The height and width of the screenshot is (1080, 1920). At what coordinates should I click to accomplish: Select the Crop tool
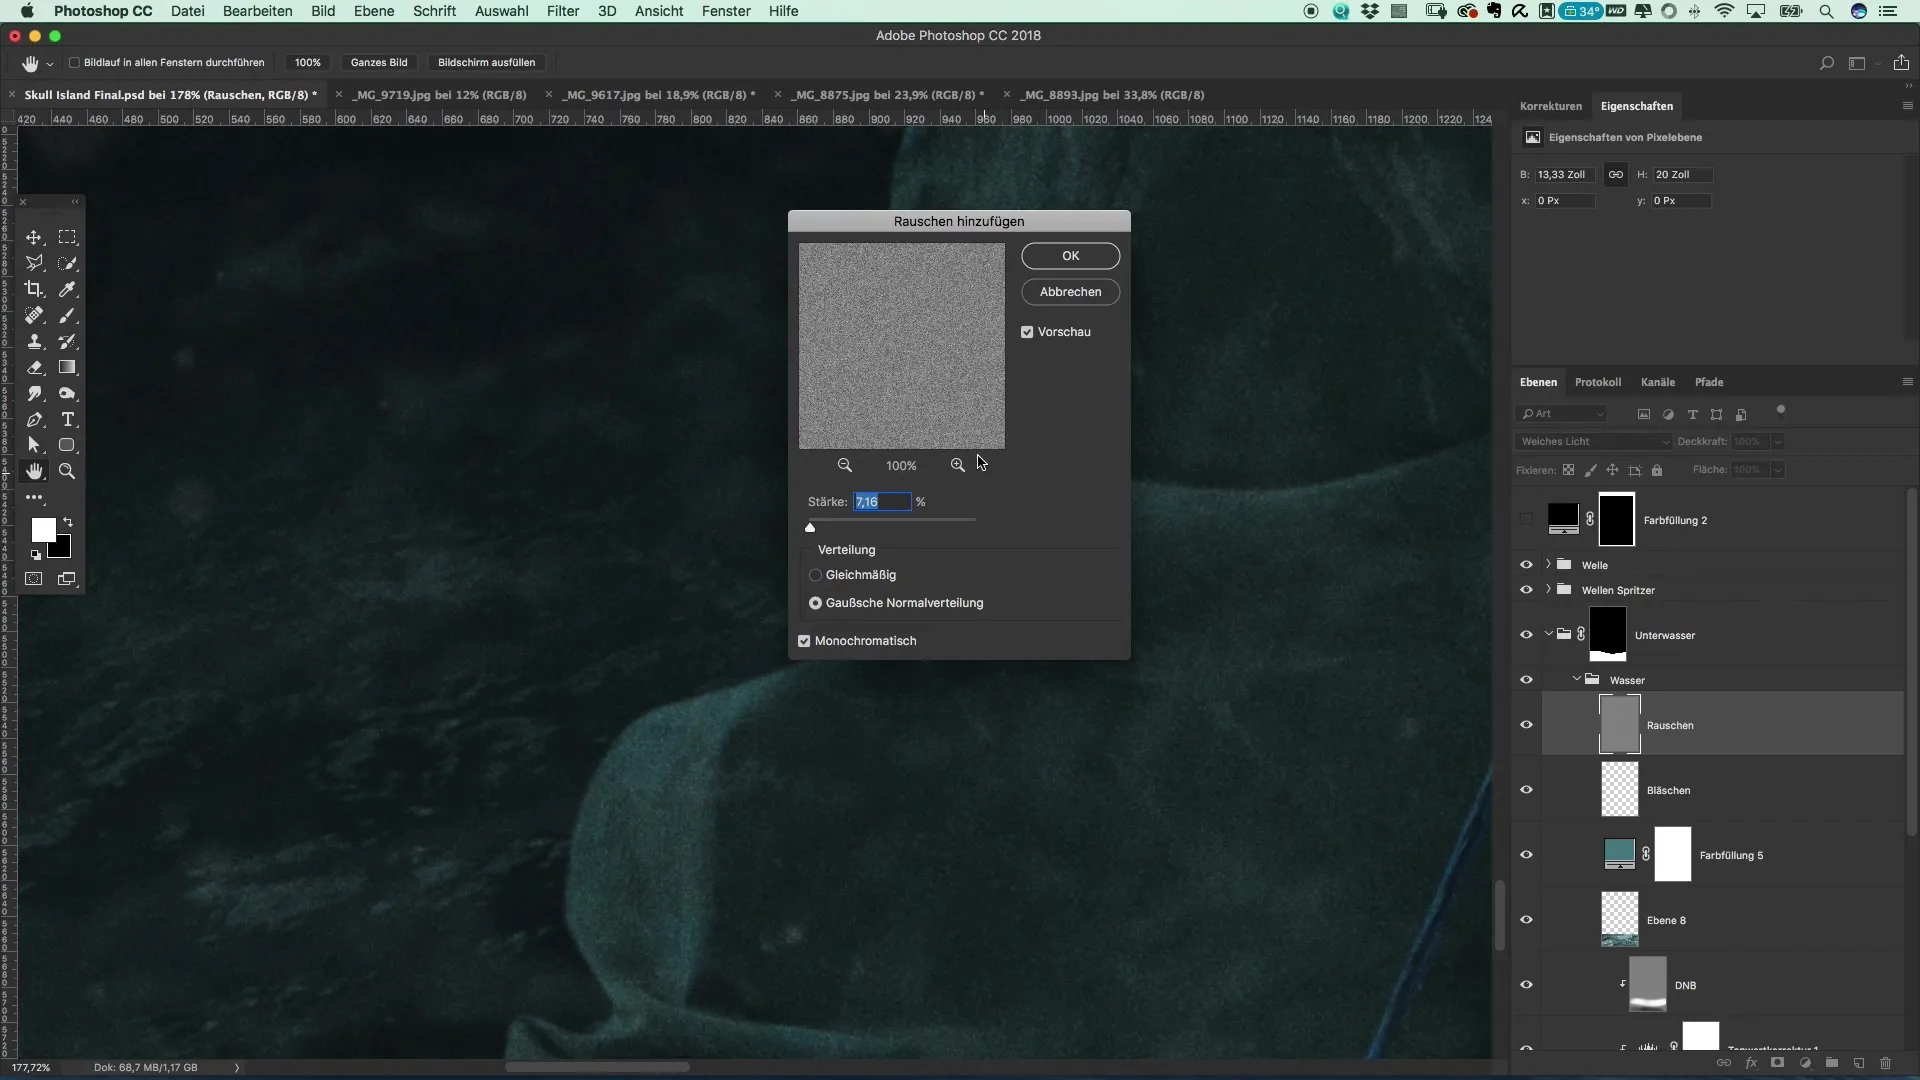[x=34, y=290]
